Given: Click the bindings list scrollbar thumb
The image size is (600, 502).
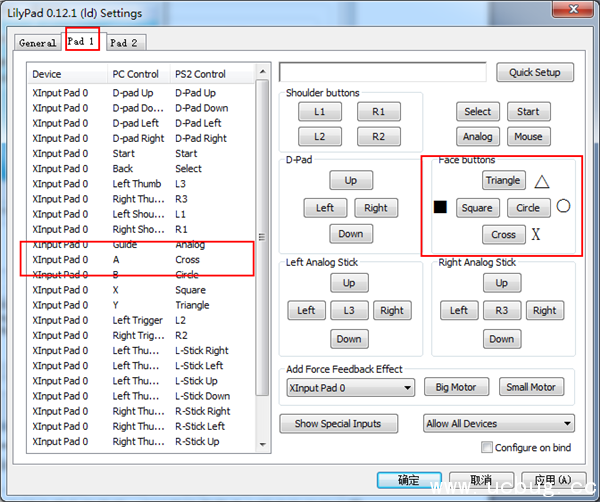Looking at the screenshot, I should click(262, 237).
